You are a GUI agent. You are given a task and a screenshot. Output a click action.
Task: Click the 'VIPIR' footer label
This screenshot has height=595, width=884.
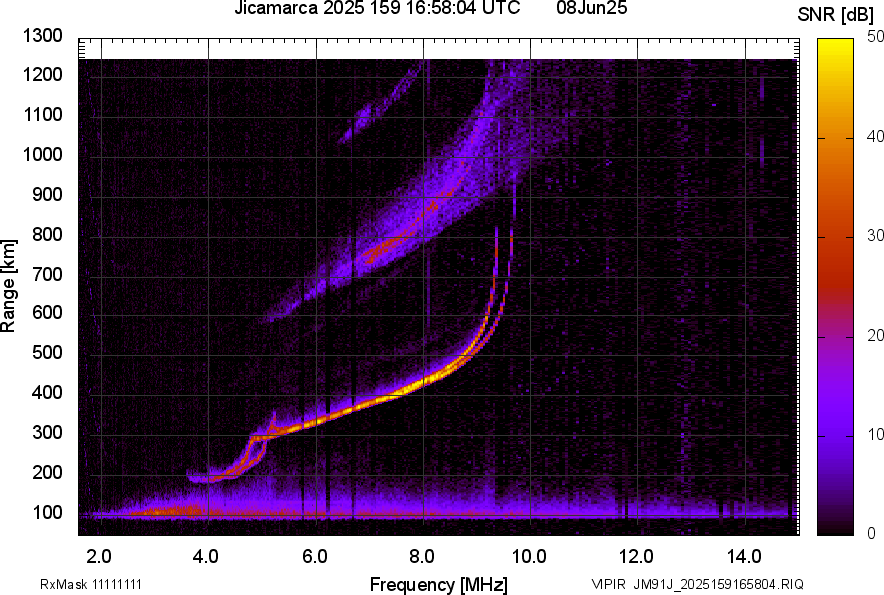[x=609, y=585]
